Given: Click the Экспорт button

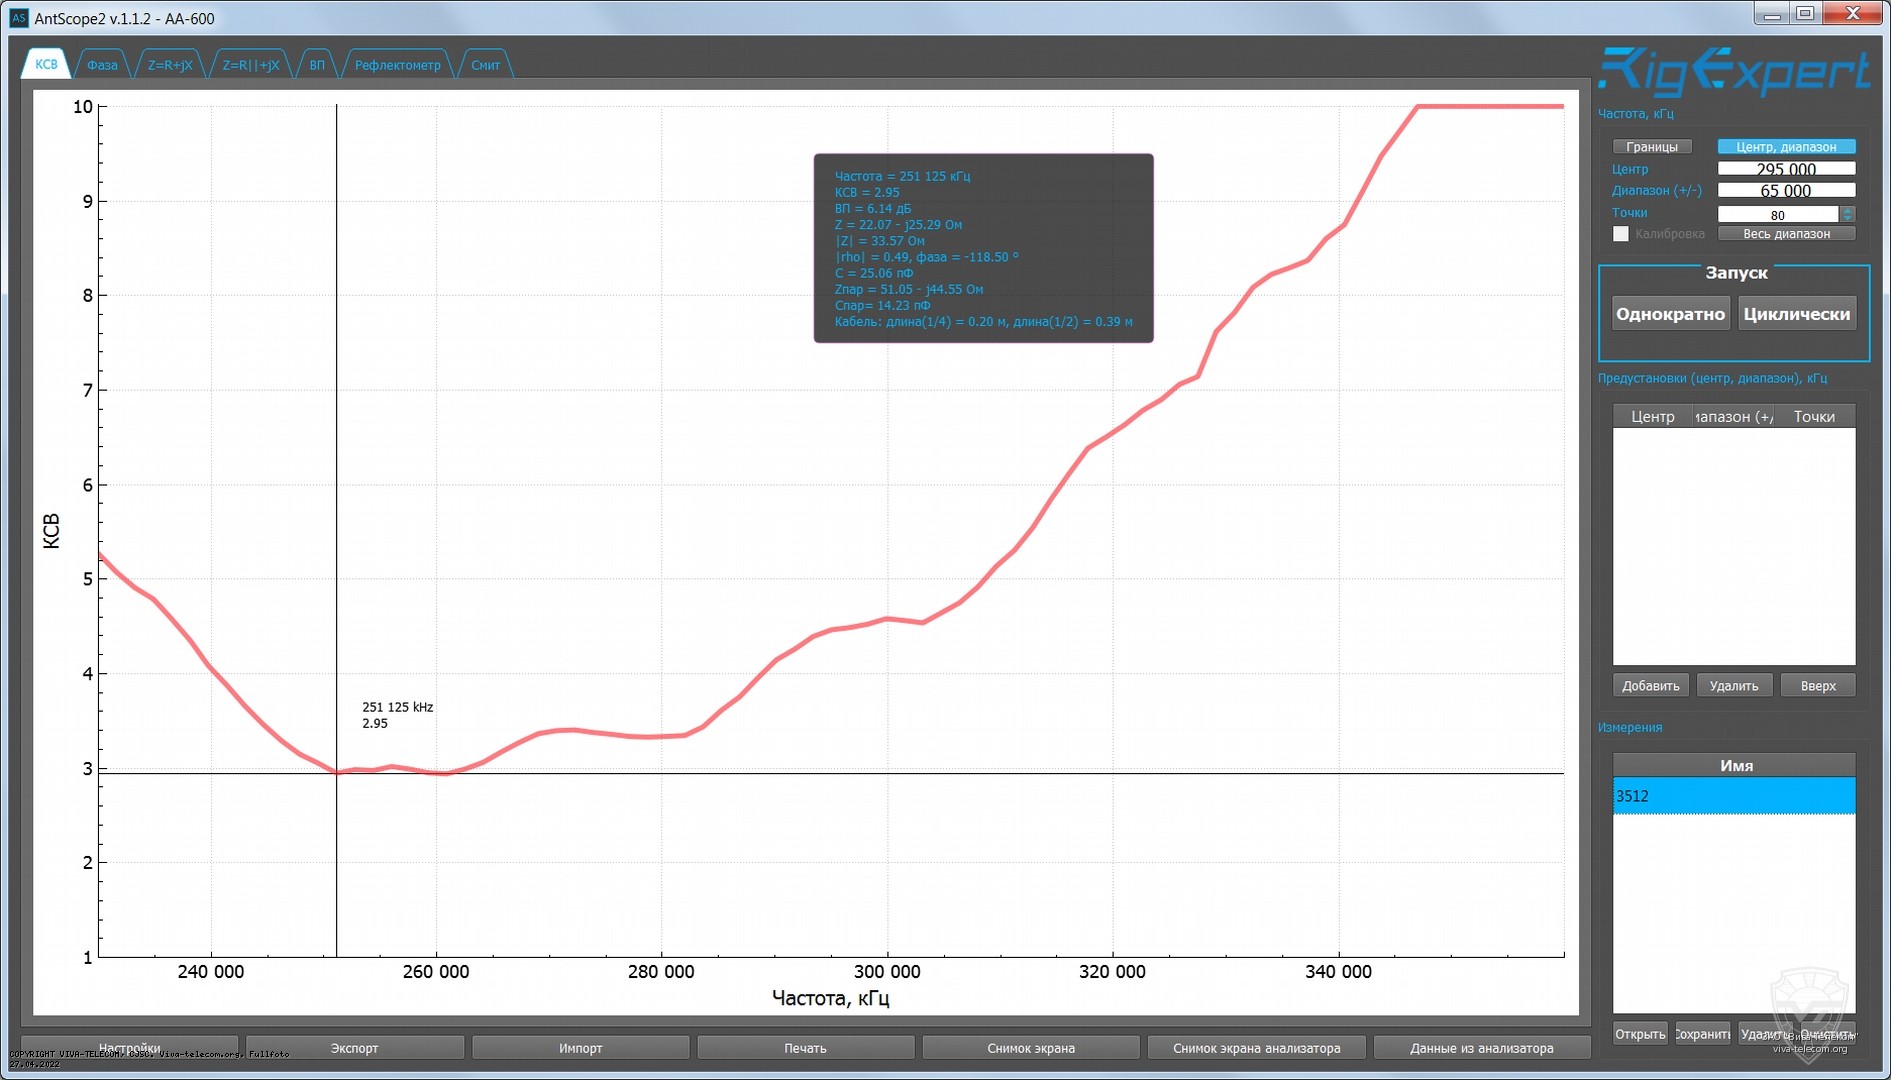Looking at the screenshot, I should [x=354, y=1048].
